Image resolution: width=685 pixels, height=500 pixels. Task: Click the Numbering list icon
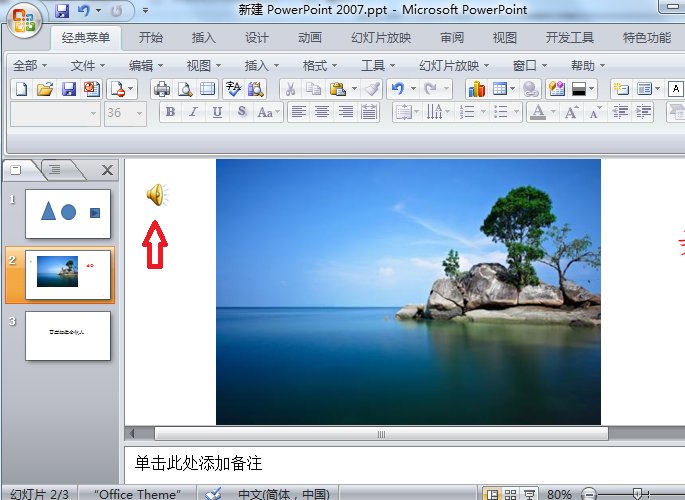(467, 112)
